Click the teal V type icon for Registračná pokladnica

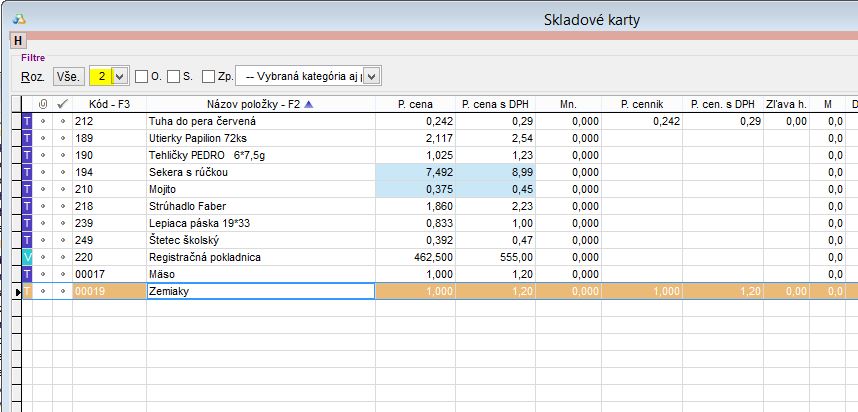[x=28, y=257]
